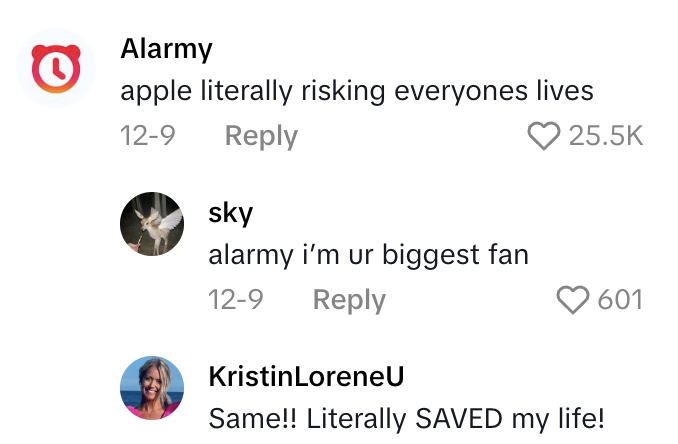Viewport: 678px width, 444px height.
Task: Visit the KristinLoreneU username link
Action: tap(304, 376)
